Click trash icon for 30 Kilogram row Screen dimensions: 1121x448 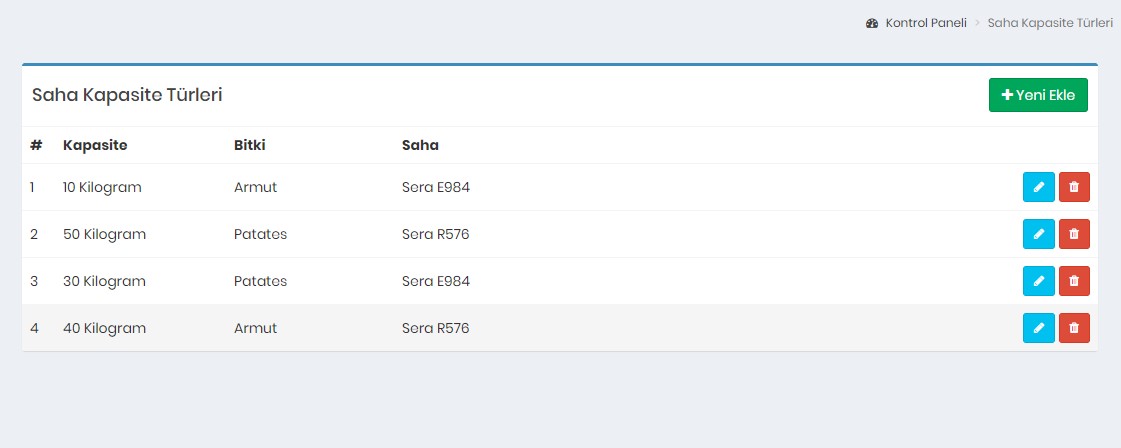[1074, 281]
